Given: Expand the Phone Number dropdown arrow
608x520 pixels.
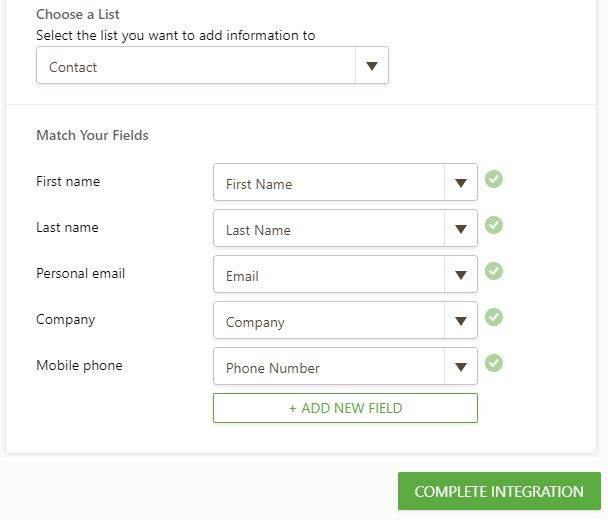Looking at the screenshot, I should click(461, 367).
